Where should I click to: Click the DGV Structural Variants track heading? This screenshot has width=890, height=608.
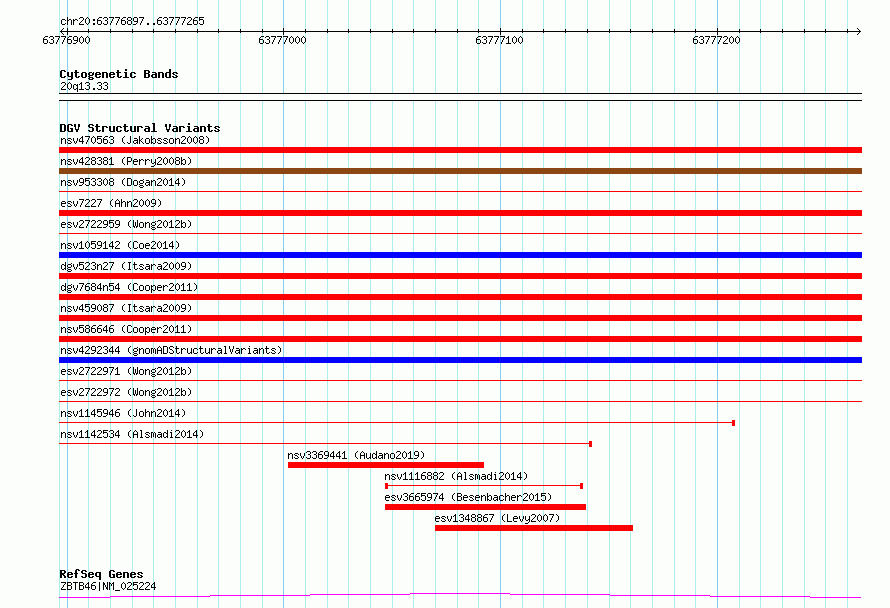point(140,128)
